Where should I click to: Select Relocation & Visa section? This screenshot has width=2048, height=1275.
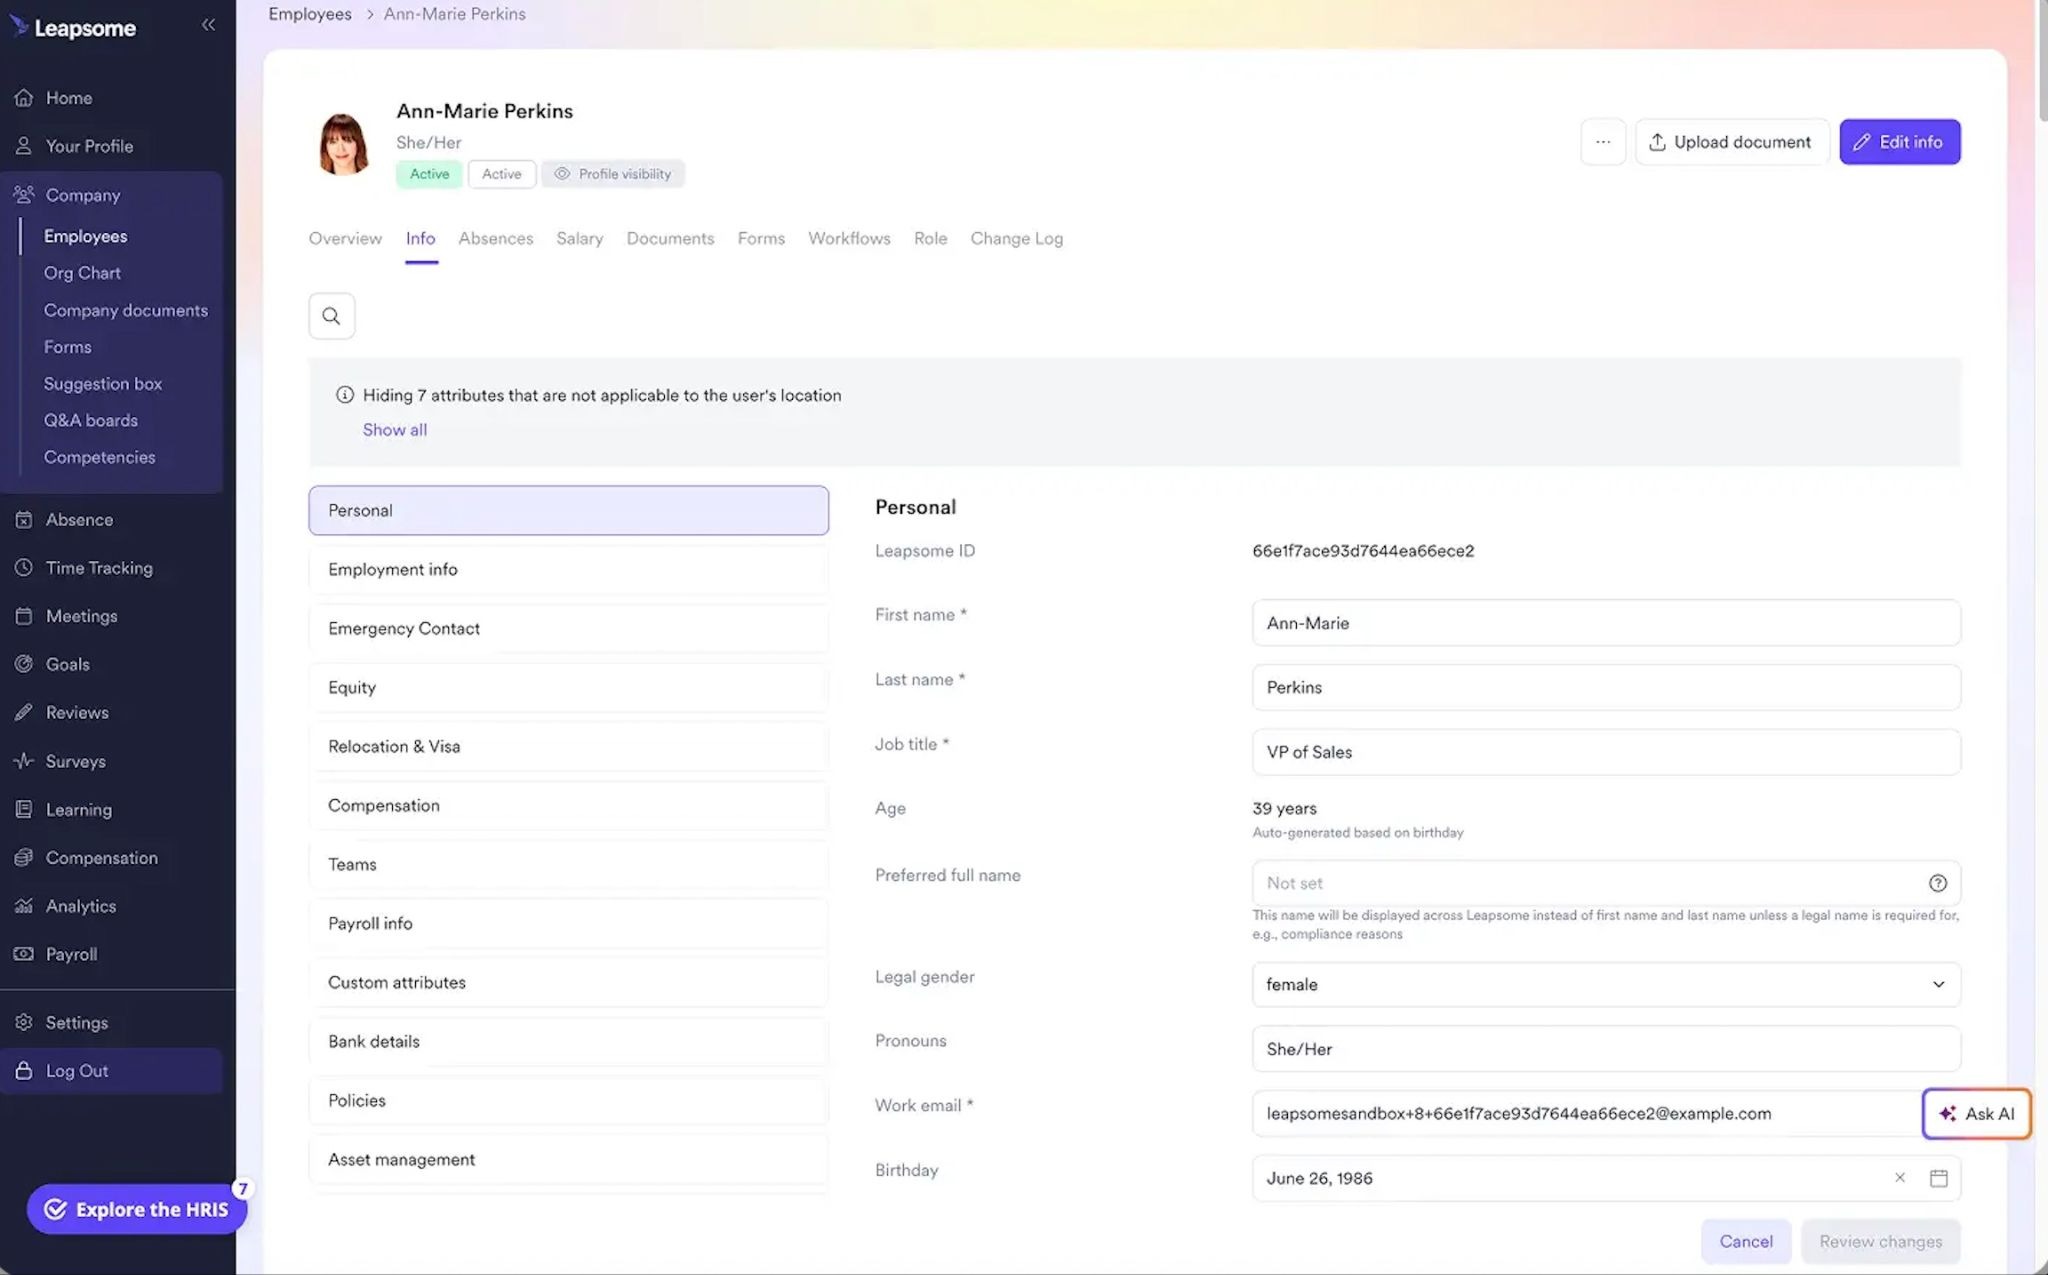(568, 746)
